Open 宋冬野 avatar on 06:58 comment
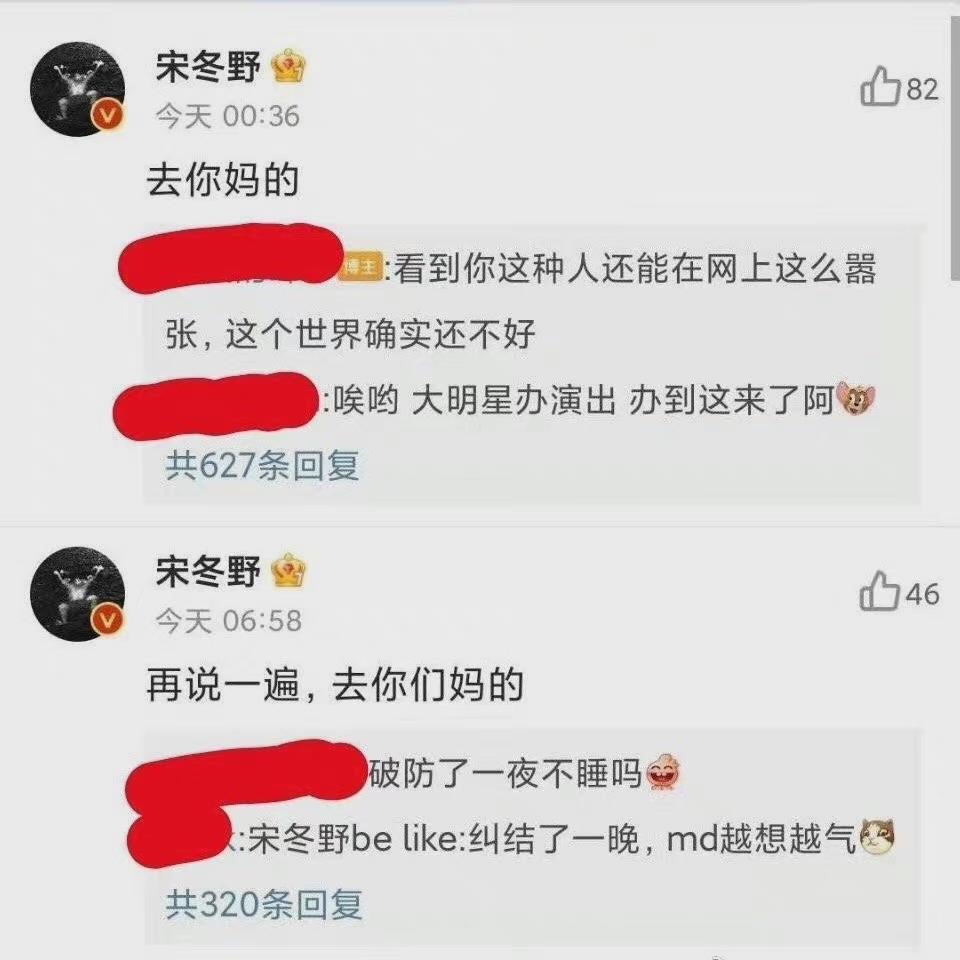 [78, 594]
